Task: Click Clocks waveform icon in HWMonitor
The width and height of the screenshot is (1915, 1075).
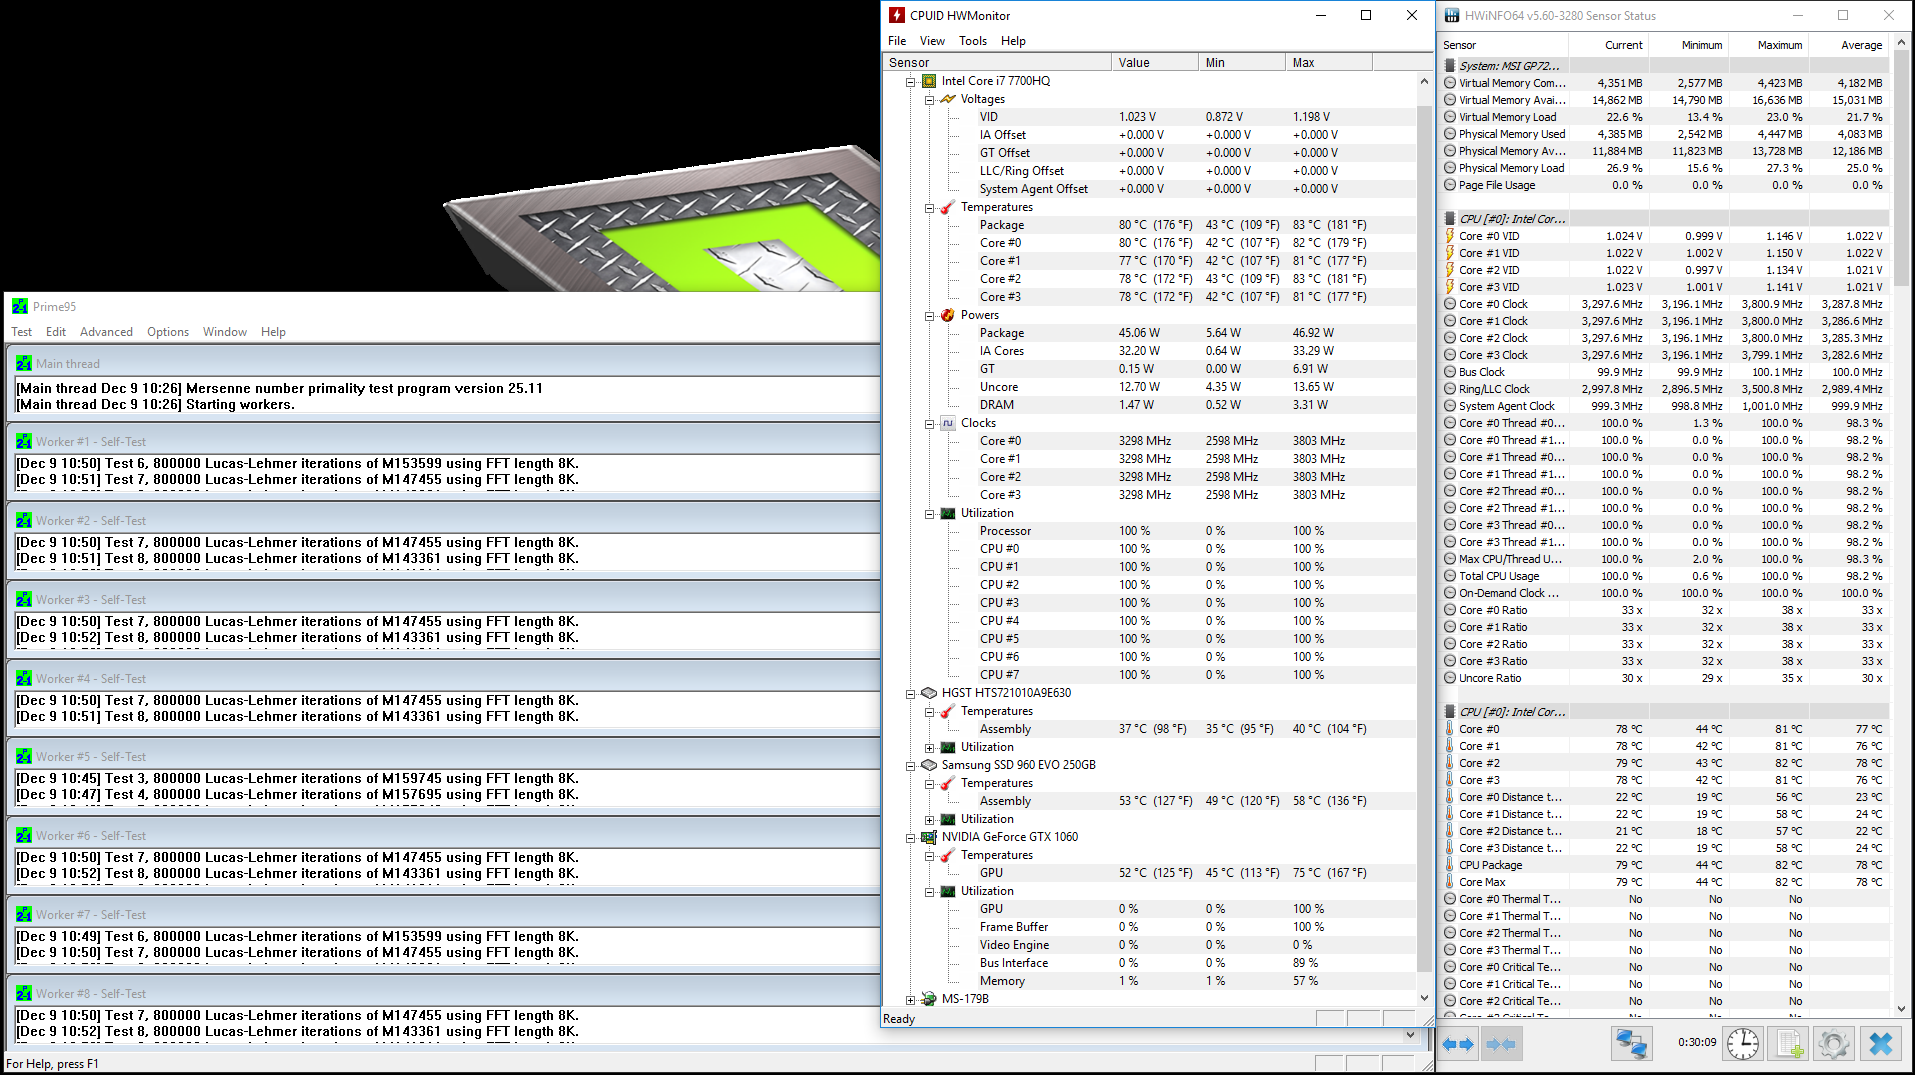Action: click(x=948, y=423)
